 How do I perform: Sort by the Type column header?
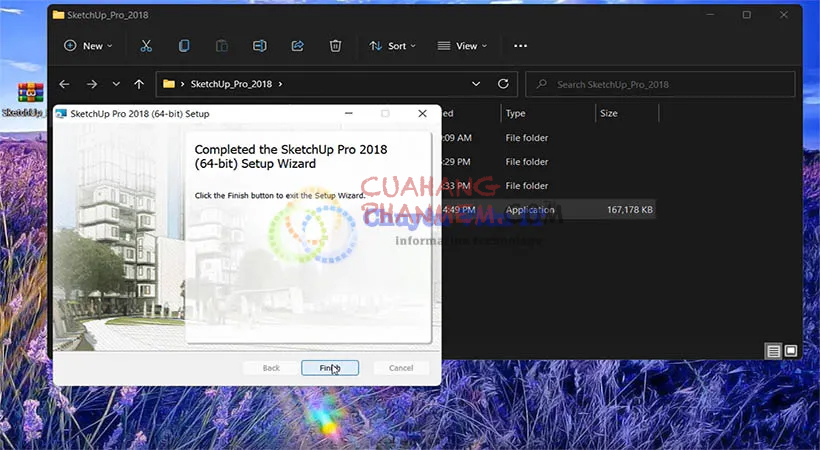point(548,114)
